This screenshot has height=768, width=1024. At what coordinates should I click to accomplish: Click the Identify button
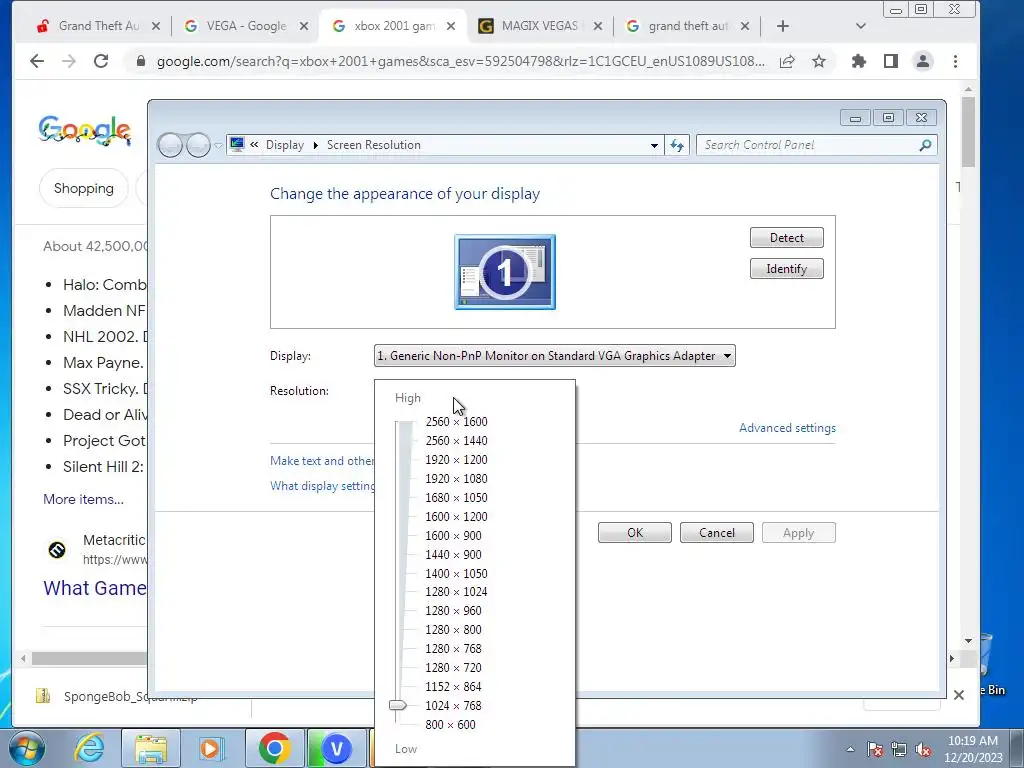(x=786, y=268)
